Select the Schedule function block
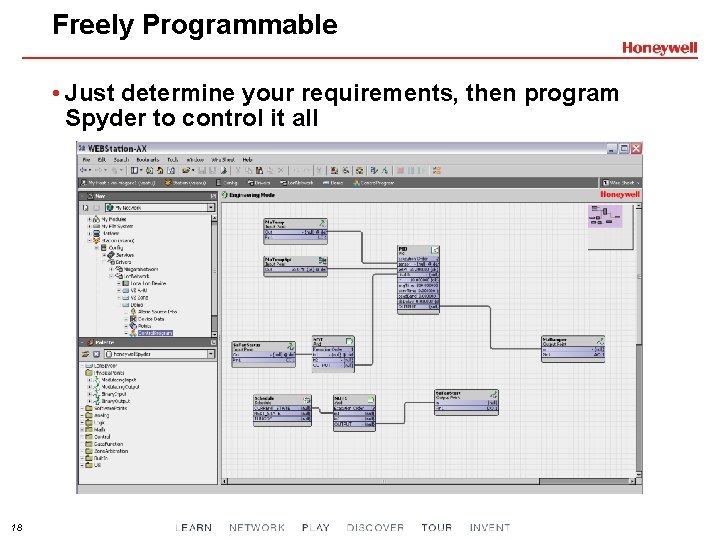Screen dimensions: 720x540 [x=282, y=411]
